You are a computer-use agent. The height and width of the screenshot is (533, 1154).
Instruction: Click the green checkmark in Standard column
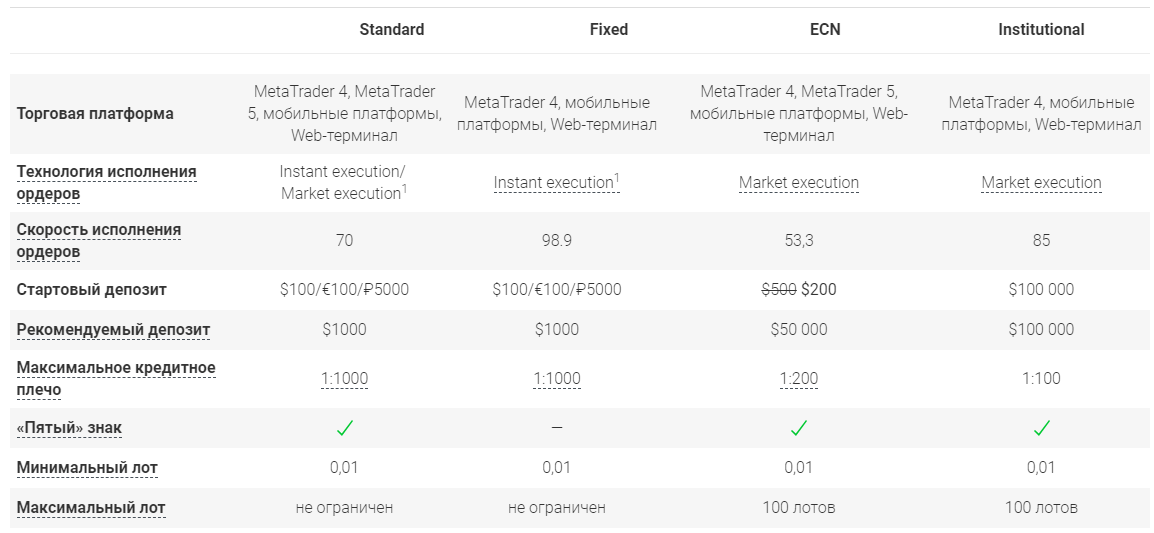pyautogui.click(x=344, y=428)
